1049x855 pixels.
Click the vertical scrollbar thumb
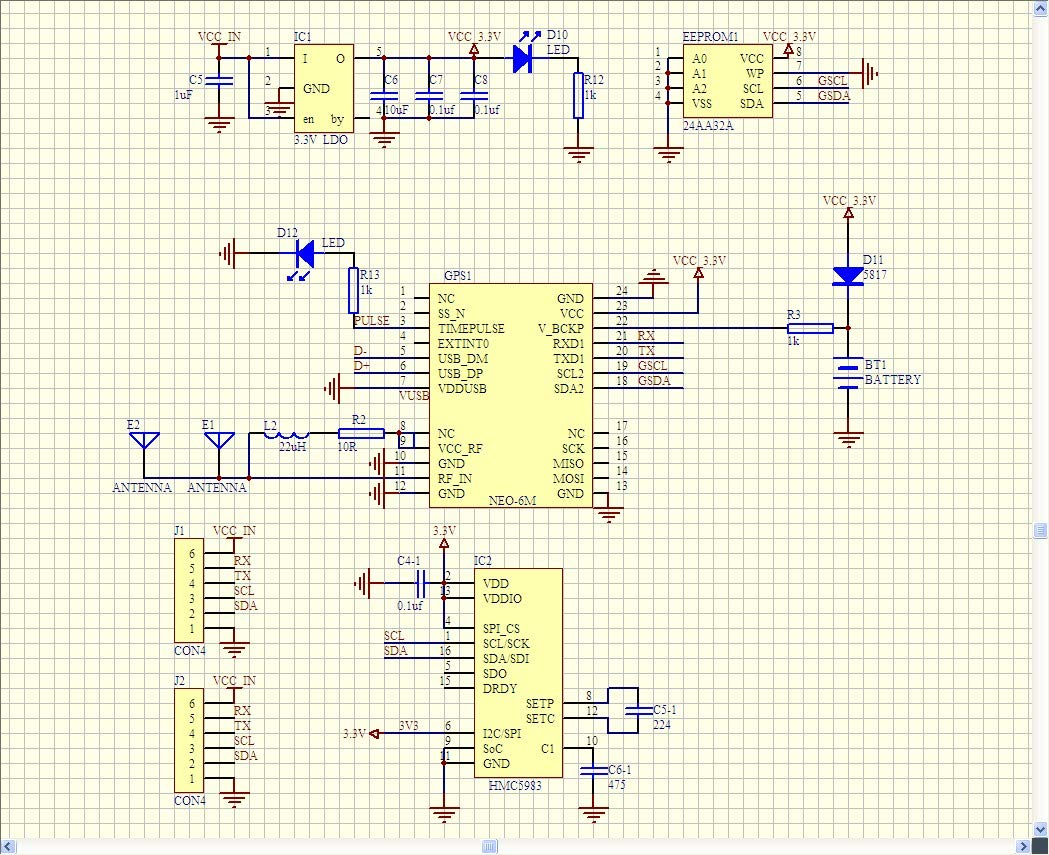tap(1040, 529)
